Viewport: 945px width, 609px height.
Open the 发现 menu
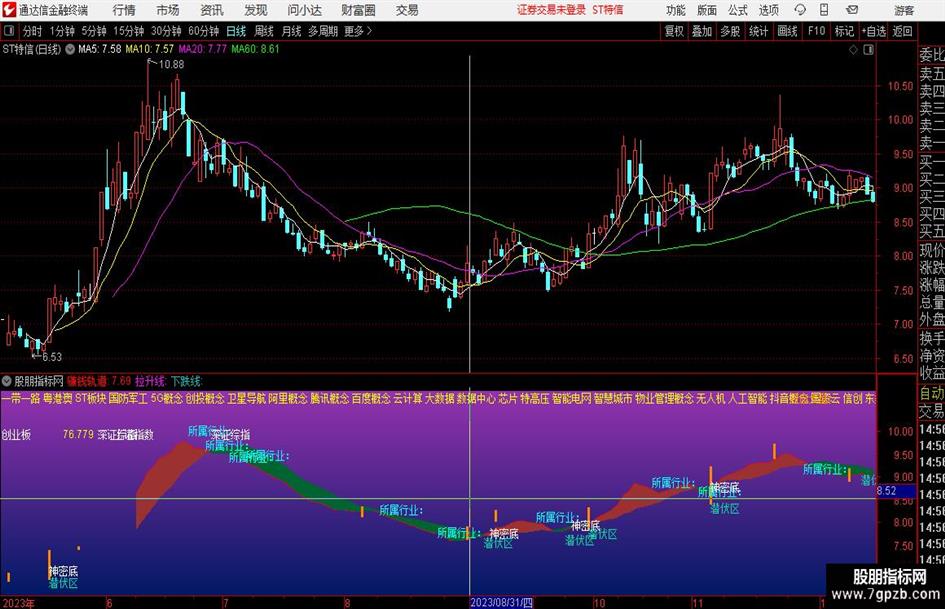[256, 10]
